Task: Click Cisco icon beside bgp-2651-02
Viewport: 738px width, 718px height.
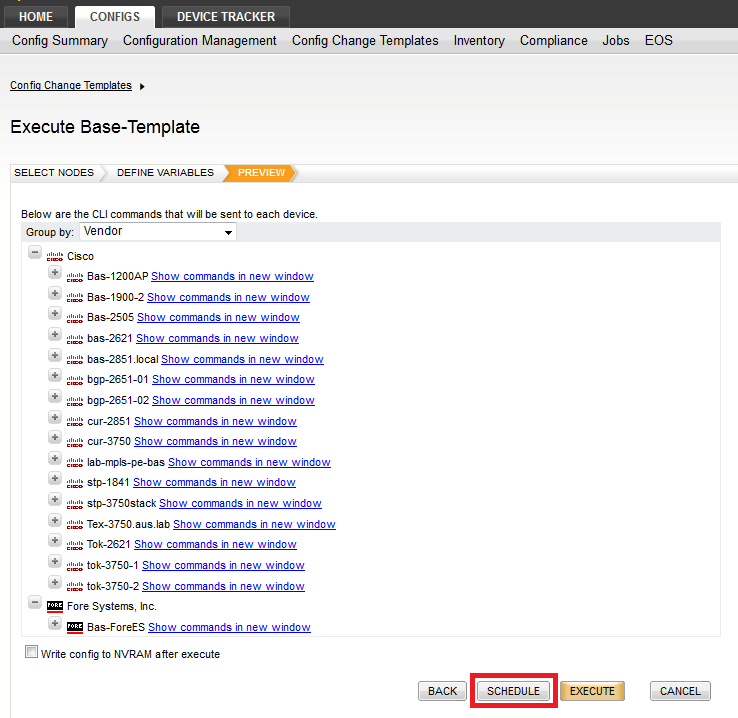Action: (74, 401)
